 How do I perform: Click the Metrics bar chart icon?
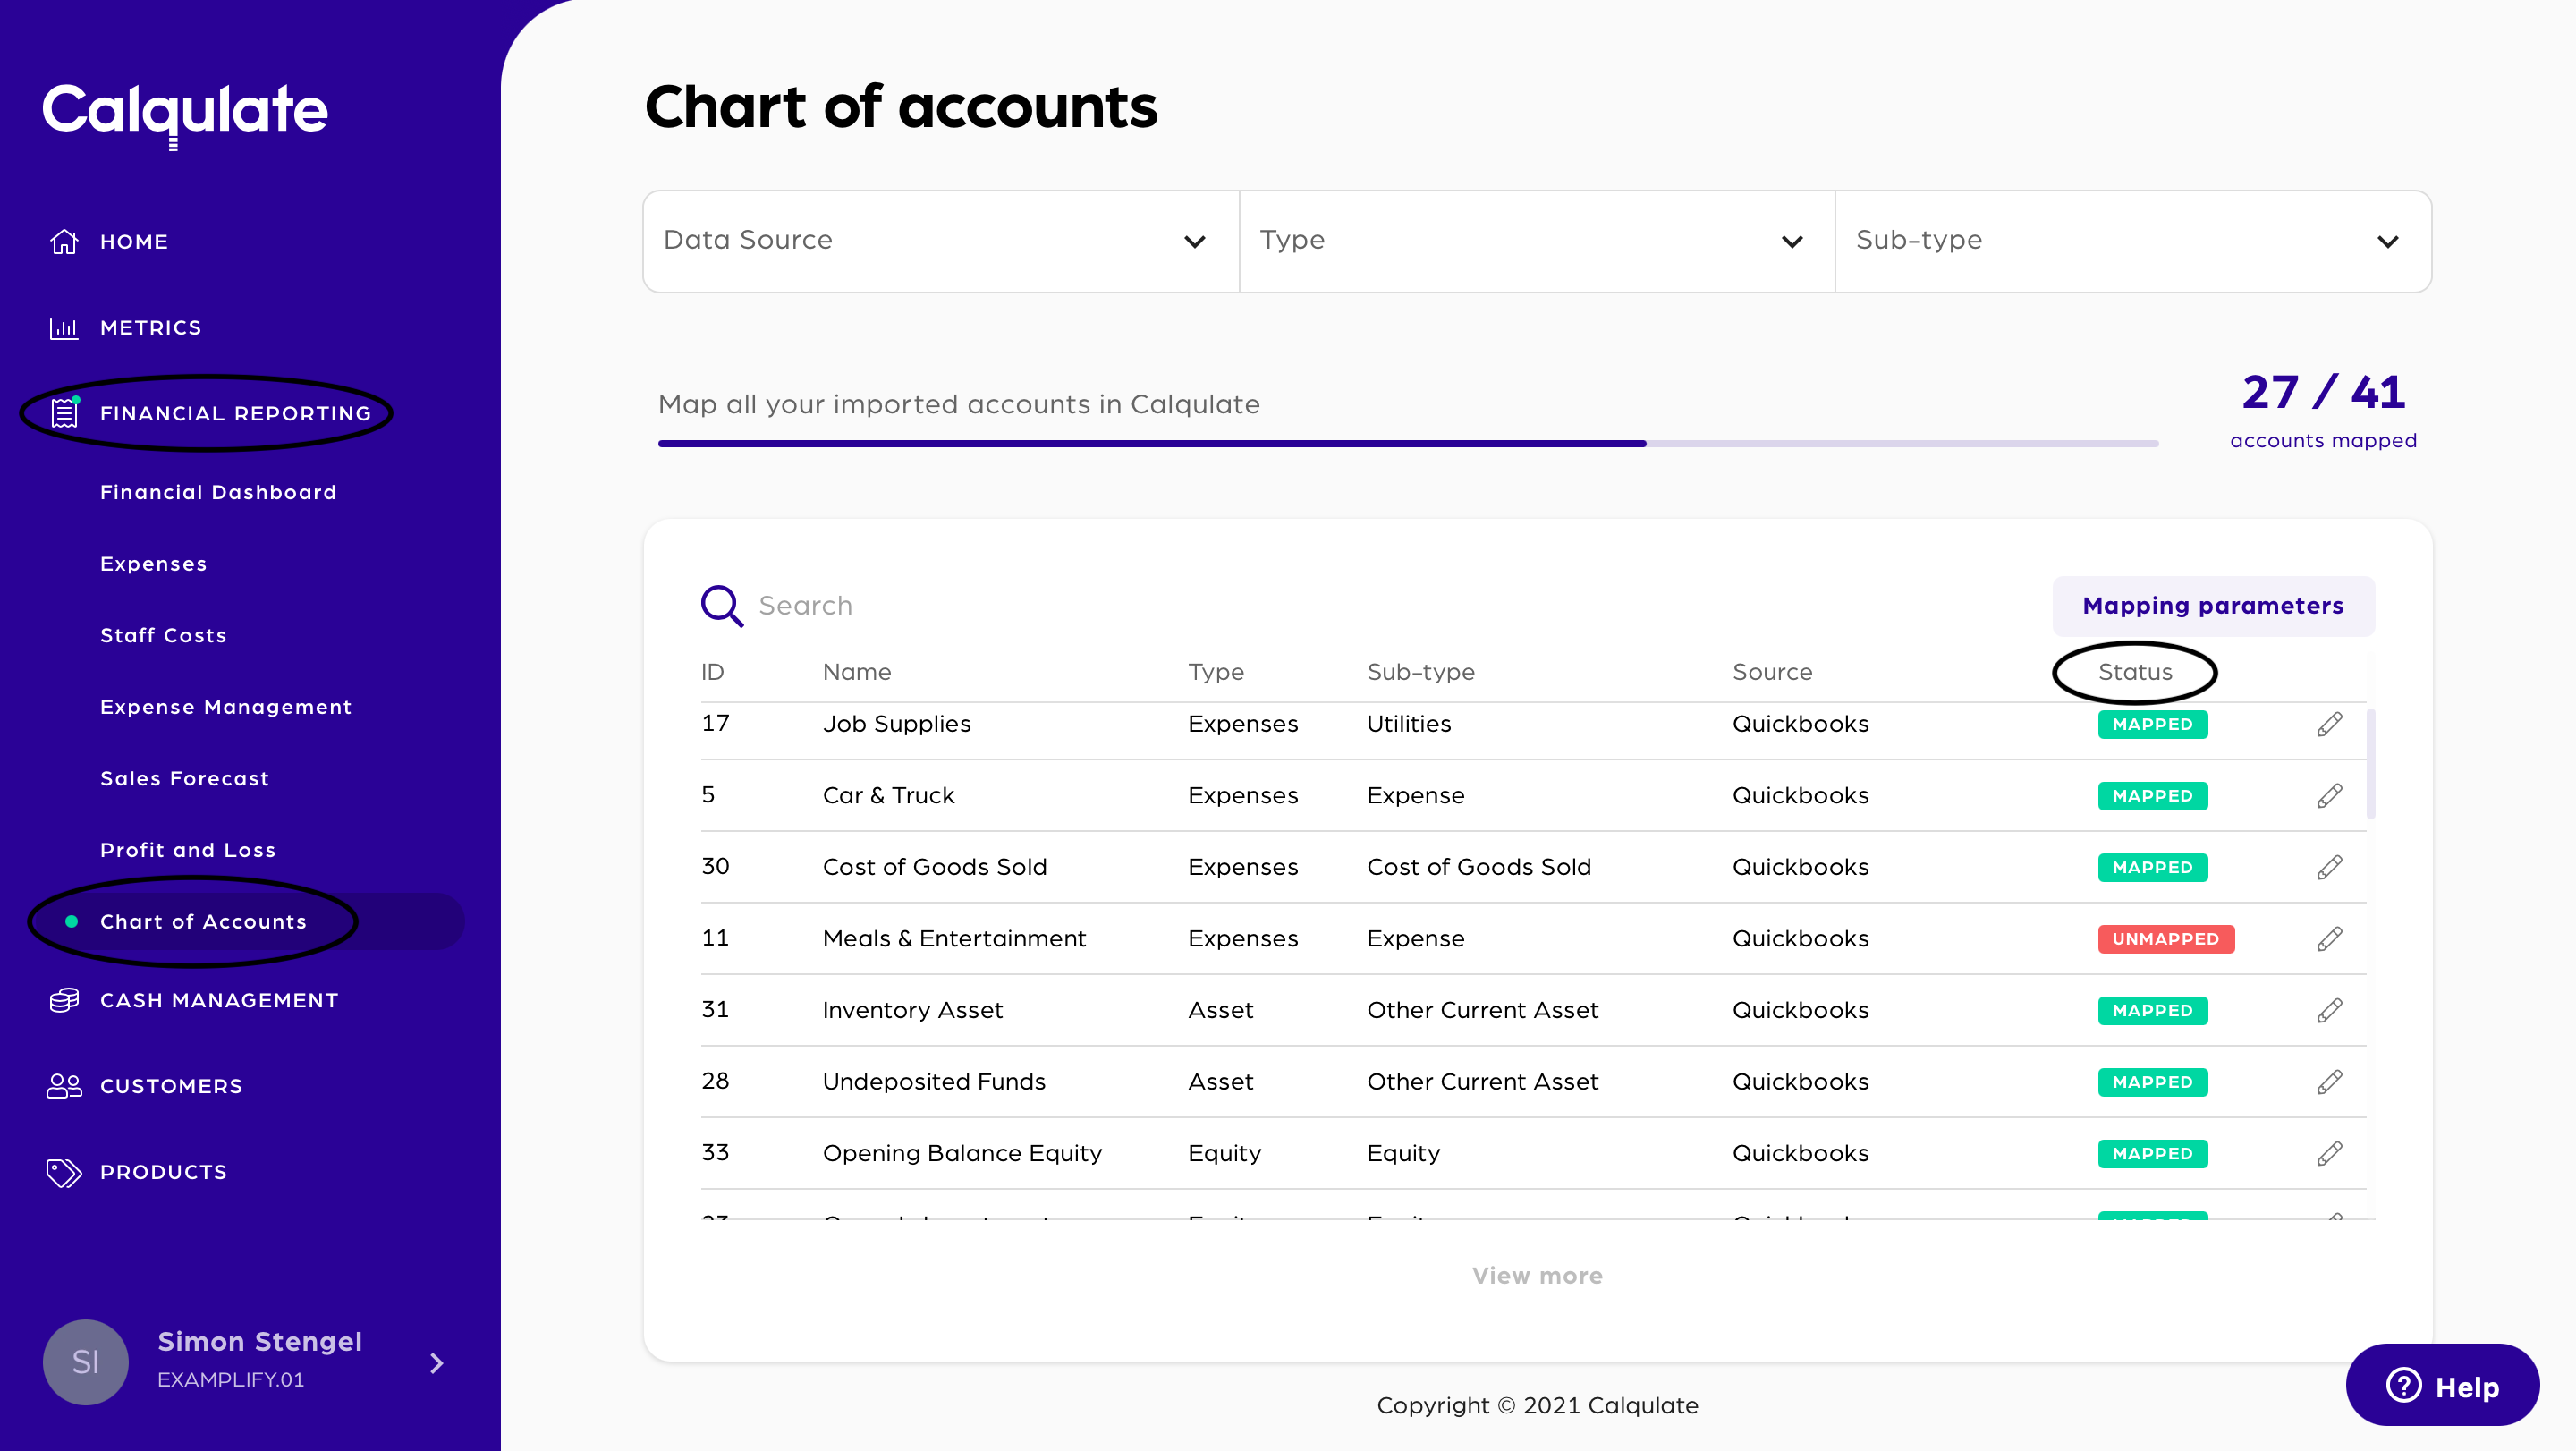coord(64,328)
